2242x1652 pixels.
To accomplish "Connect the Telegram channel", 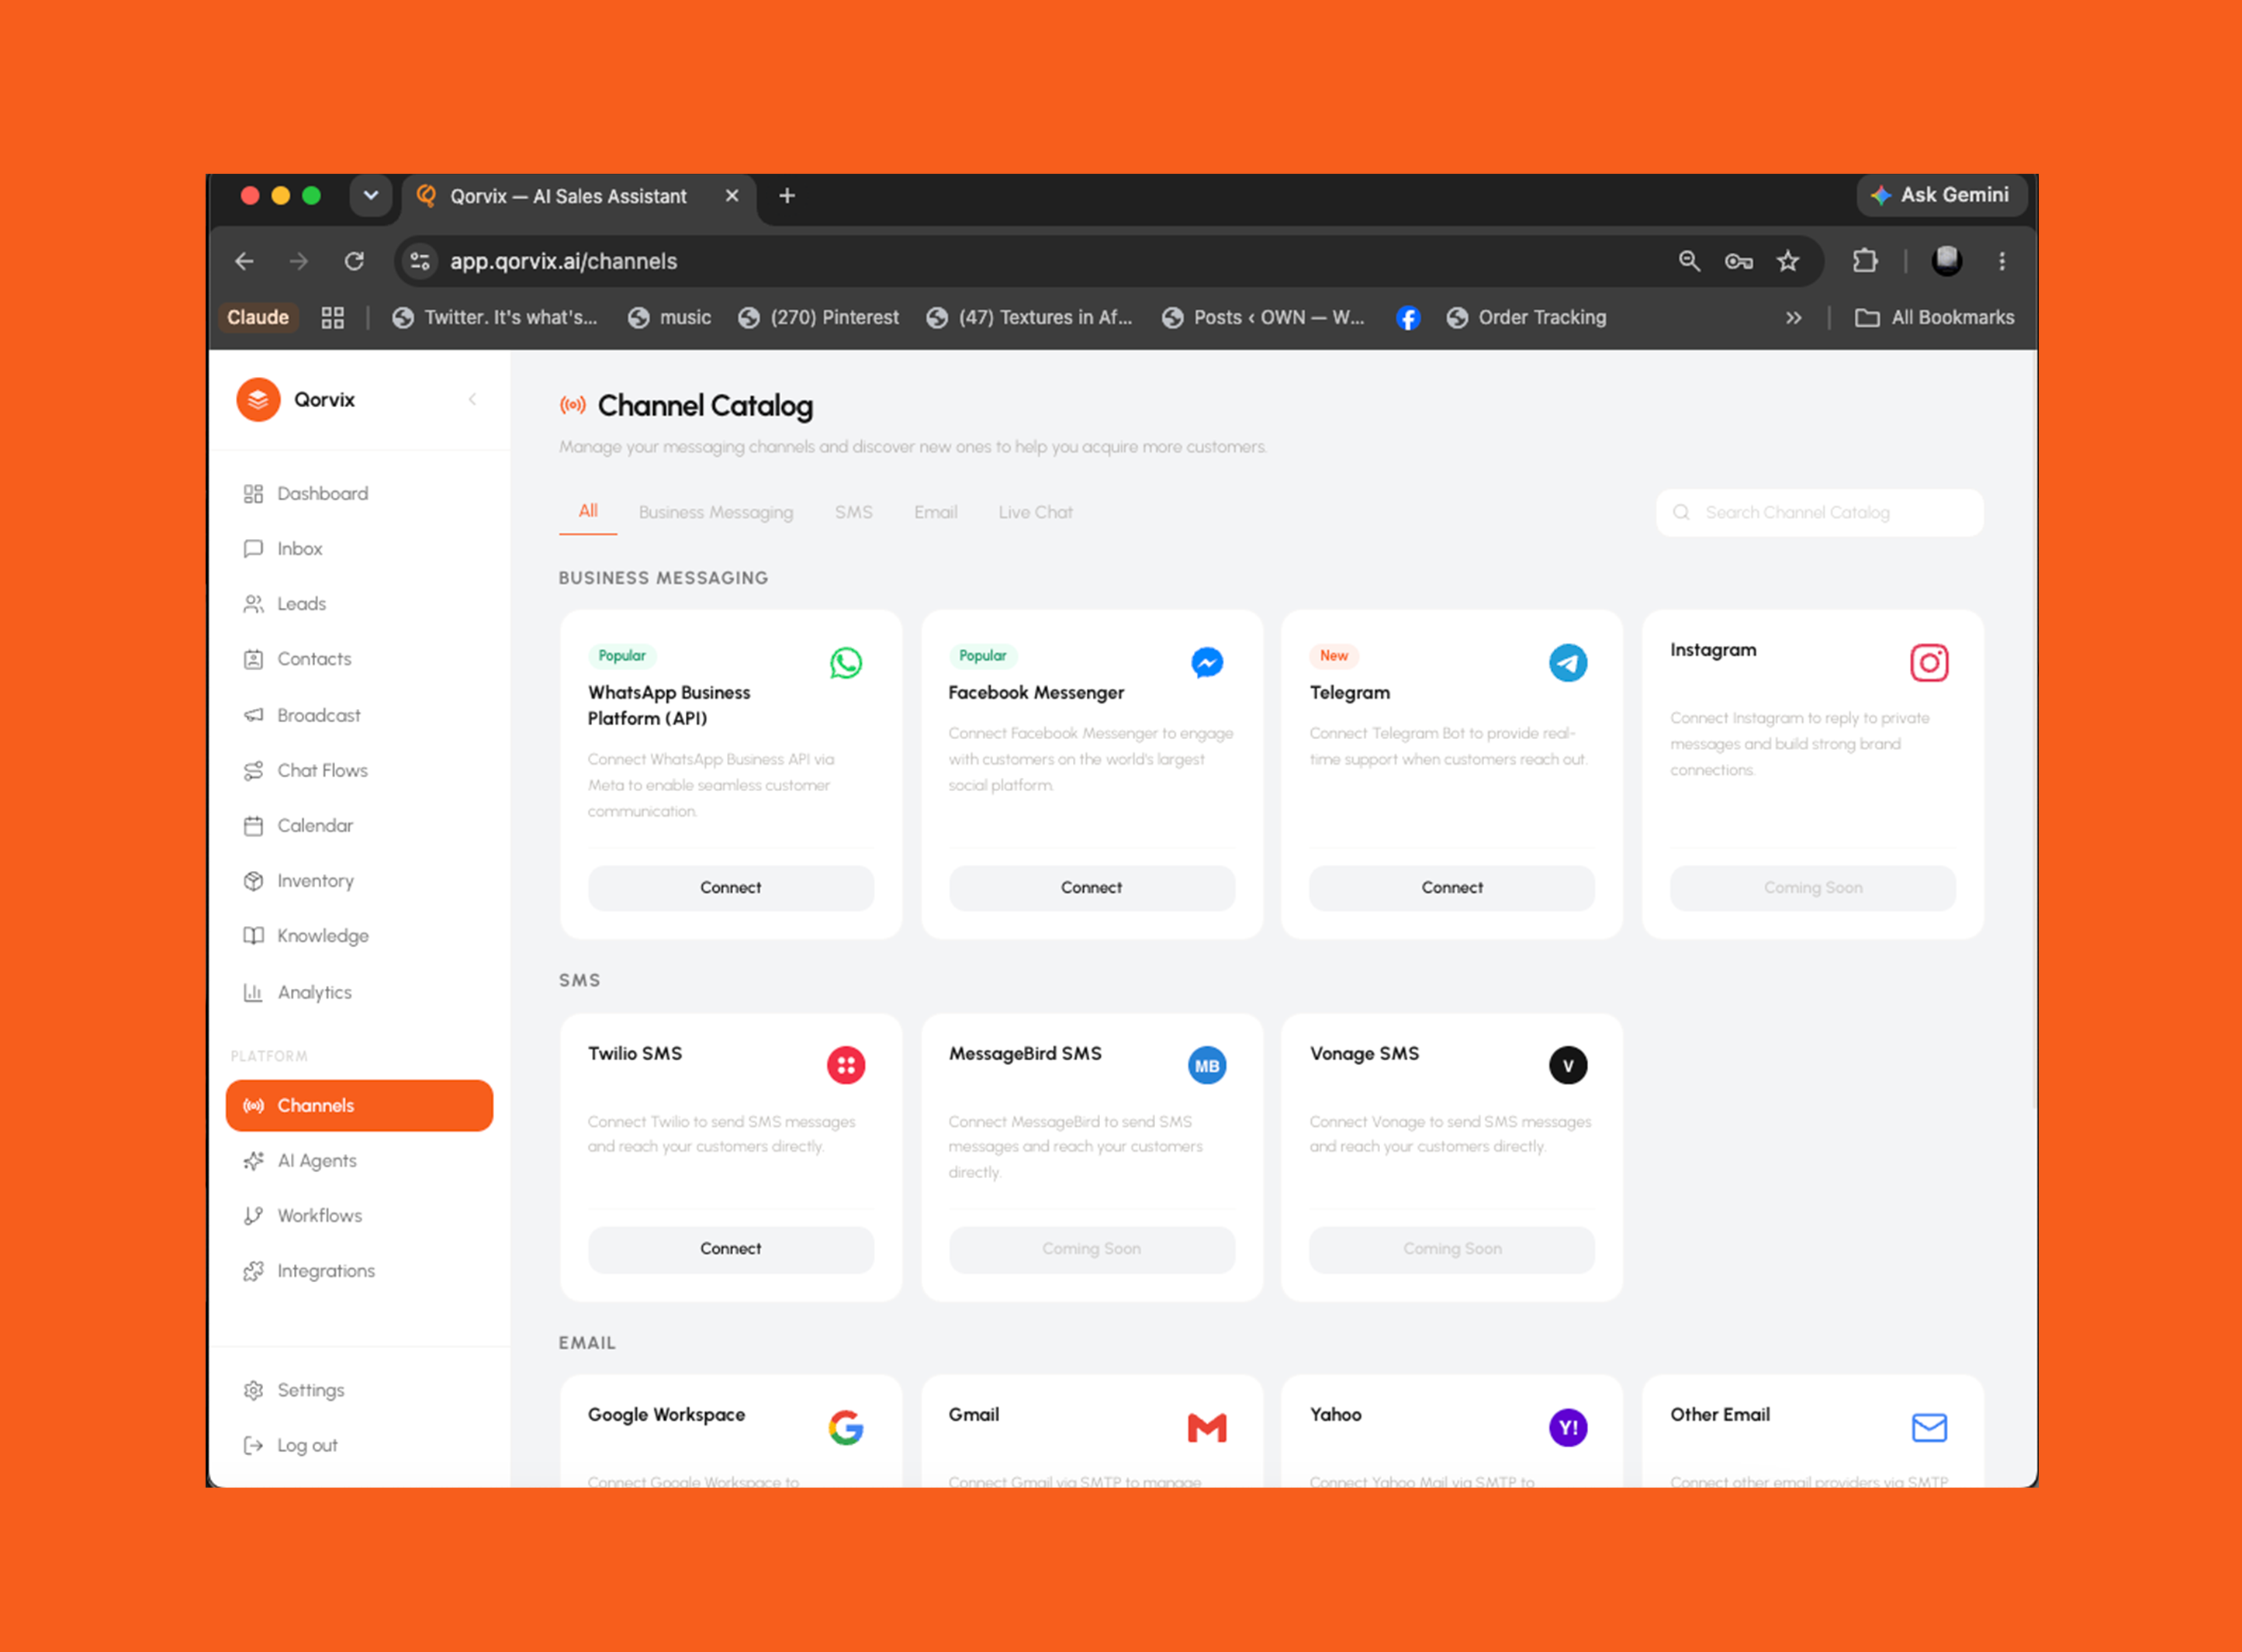I will 1452,888.
